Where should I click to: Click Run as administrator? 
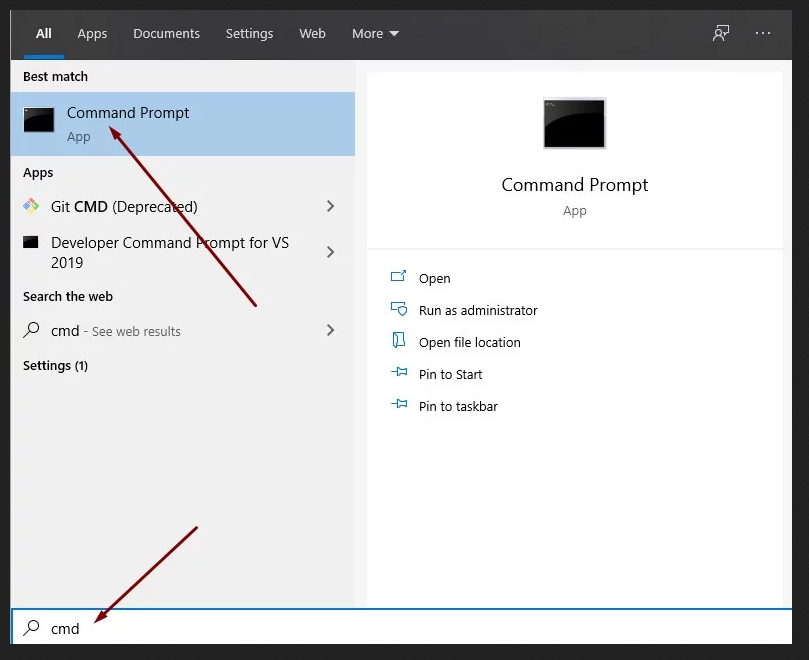tap(478, 310)
